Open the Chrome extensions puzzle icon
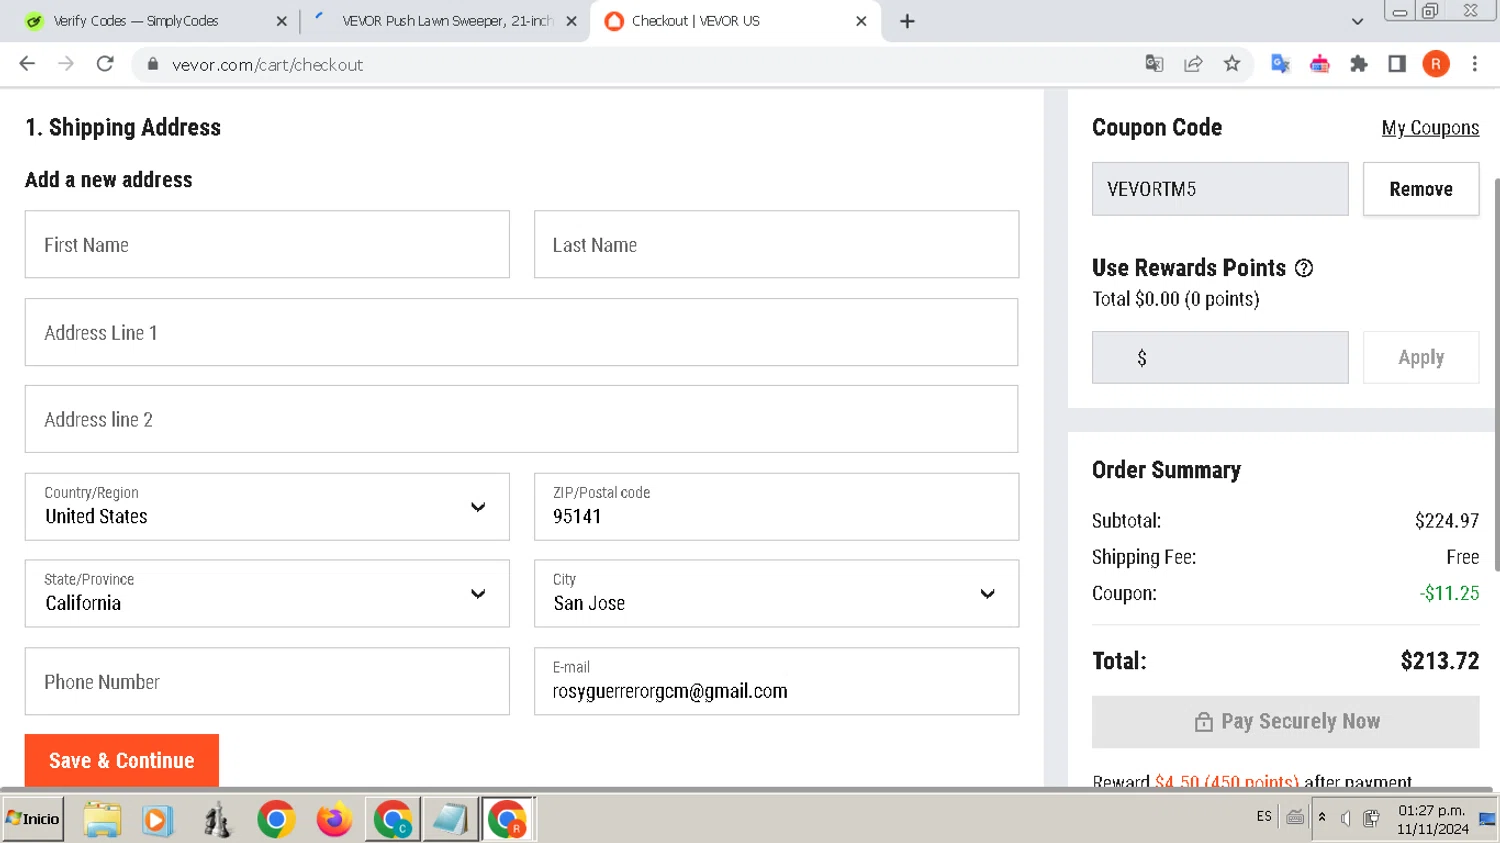Image resolution: width=1500 pixels, height=843 pixels. tap(1358, 64)
